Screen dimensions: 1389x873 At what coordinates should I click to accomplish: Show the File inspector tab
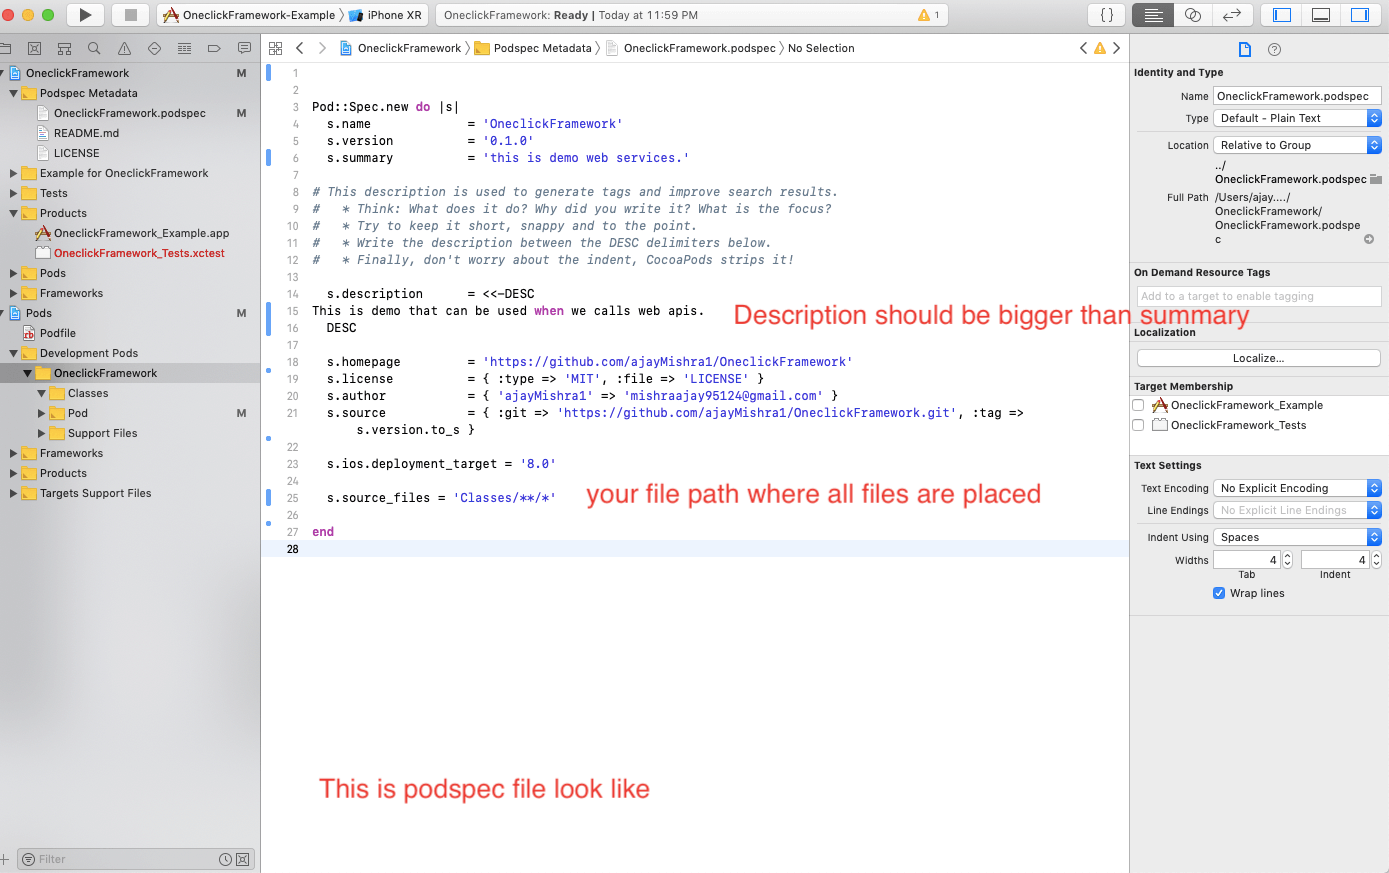(x=1244, y=49)
